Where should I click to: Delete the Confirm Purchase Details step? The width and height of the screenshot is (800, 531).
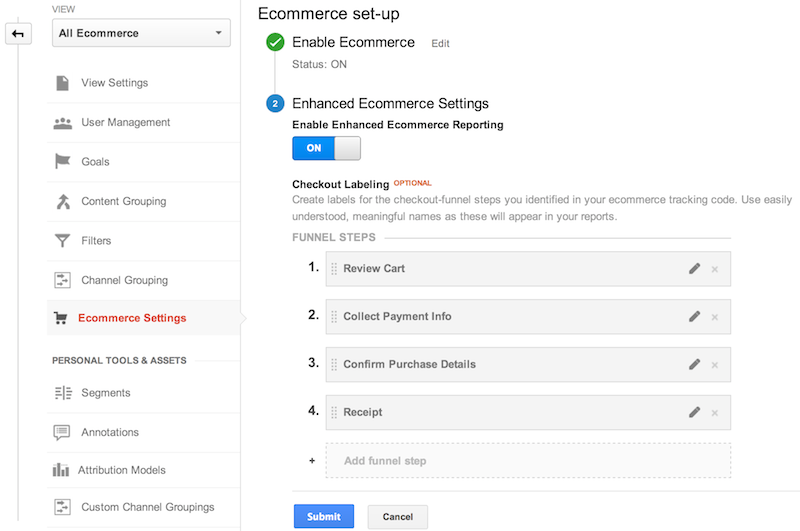(x=714, y=365)
